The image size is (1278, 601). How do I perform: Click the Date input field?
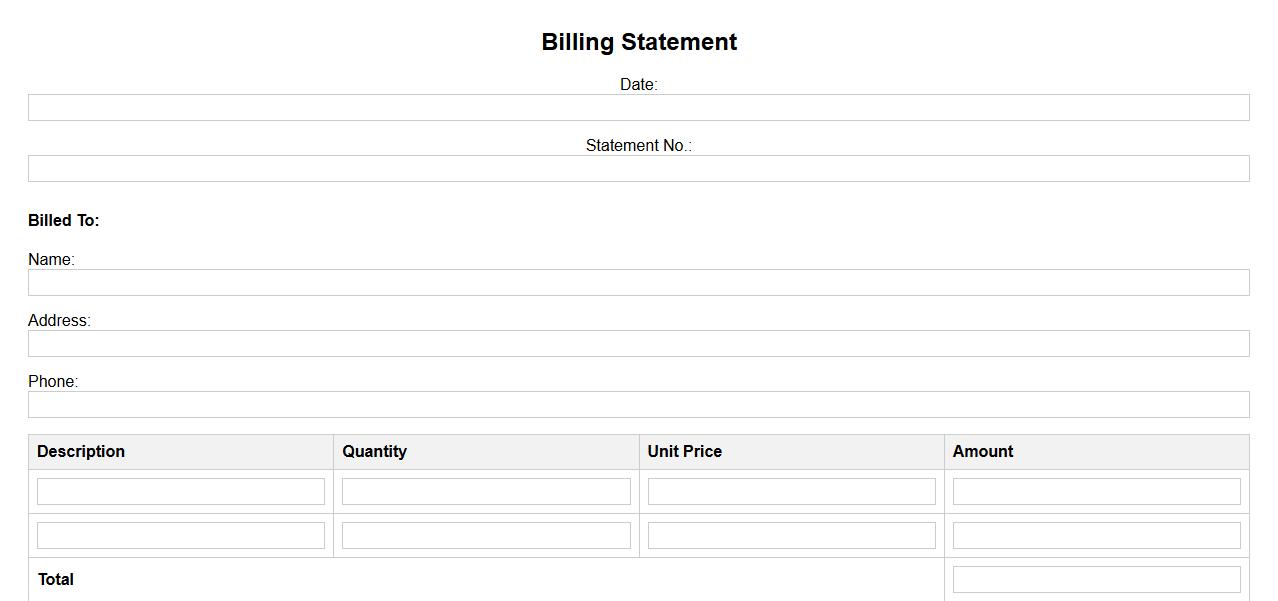pyautogui.click(x=638, y=108)
